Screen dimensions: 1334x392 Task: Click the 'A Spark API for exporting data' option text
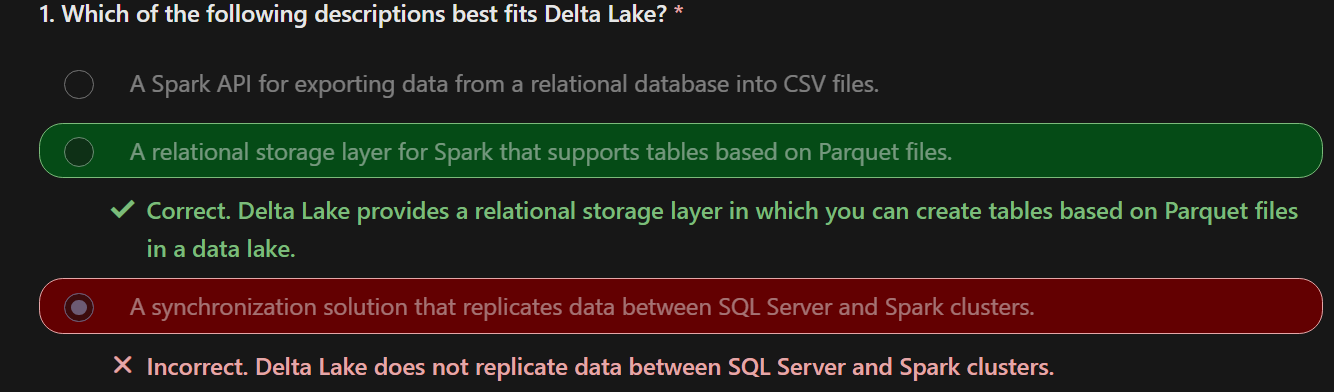coord(504,85)
